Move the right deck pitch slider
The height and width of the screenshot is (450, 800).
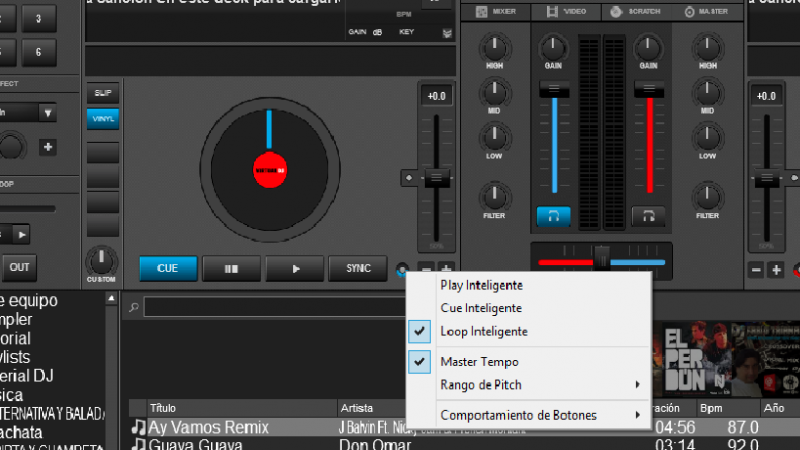(766, 178)
